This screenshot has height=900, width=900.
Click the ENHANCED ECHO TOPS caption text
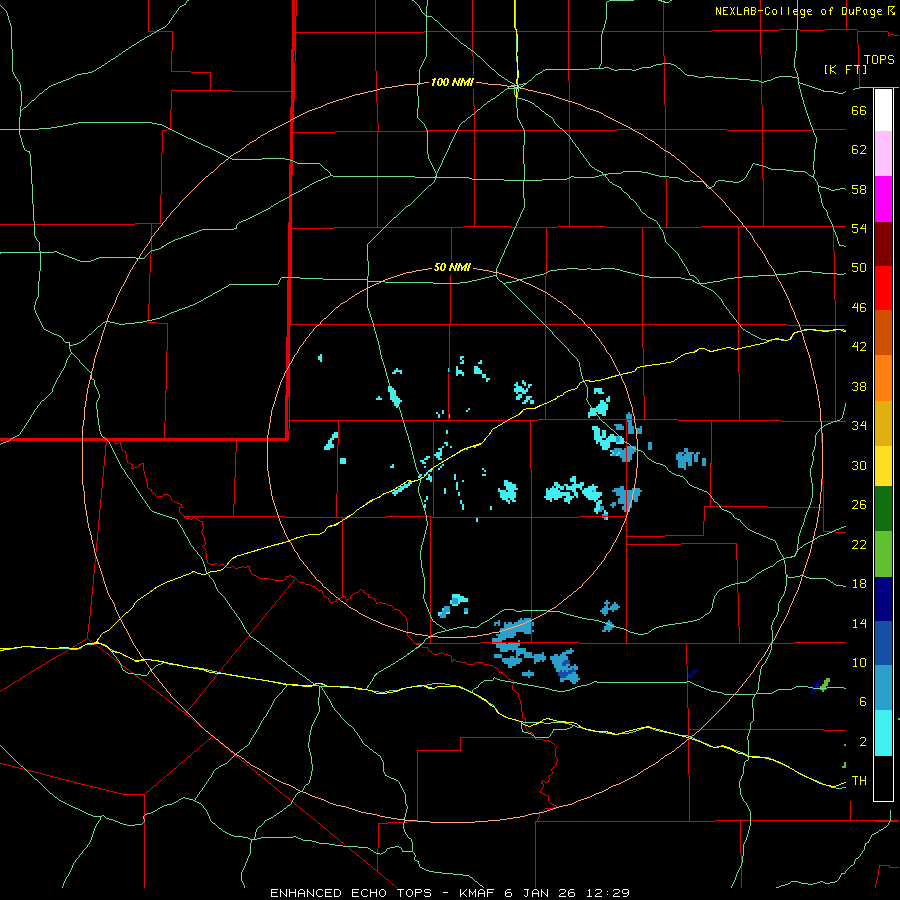pos(354,893)
